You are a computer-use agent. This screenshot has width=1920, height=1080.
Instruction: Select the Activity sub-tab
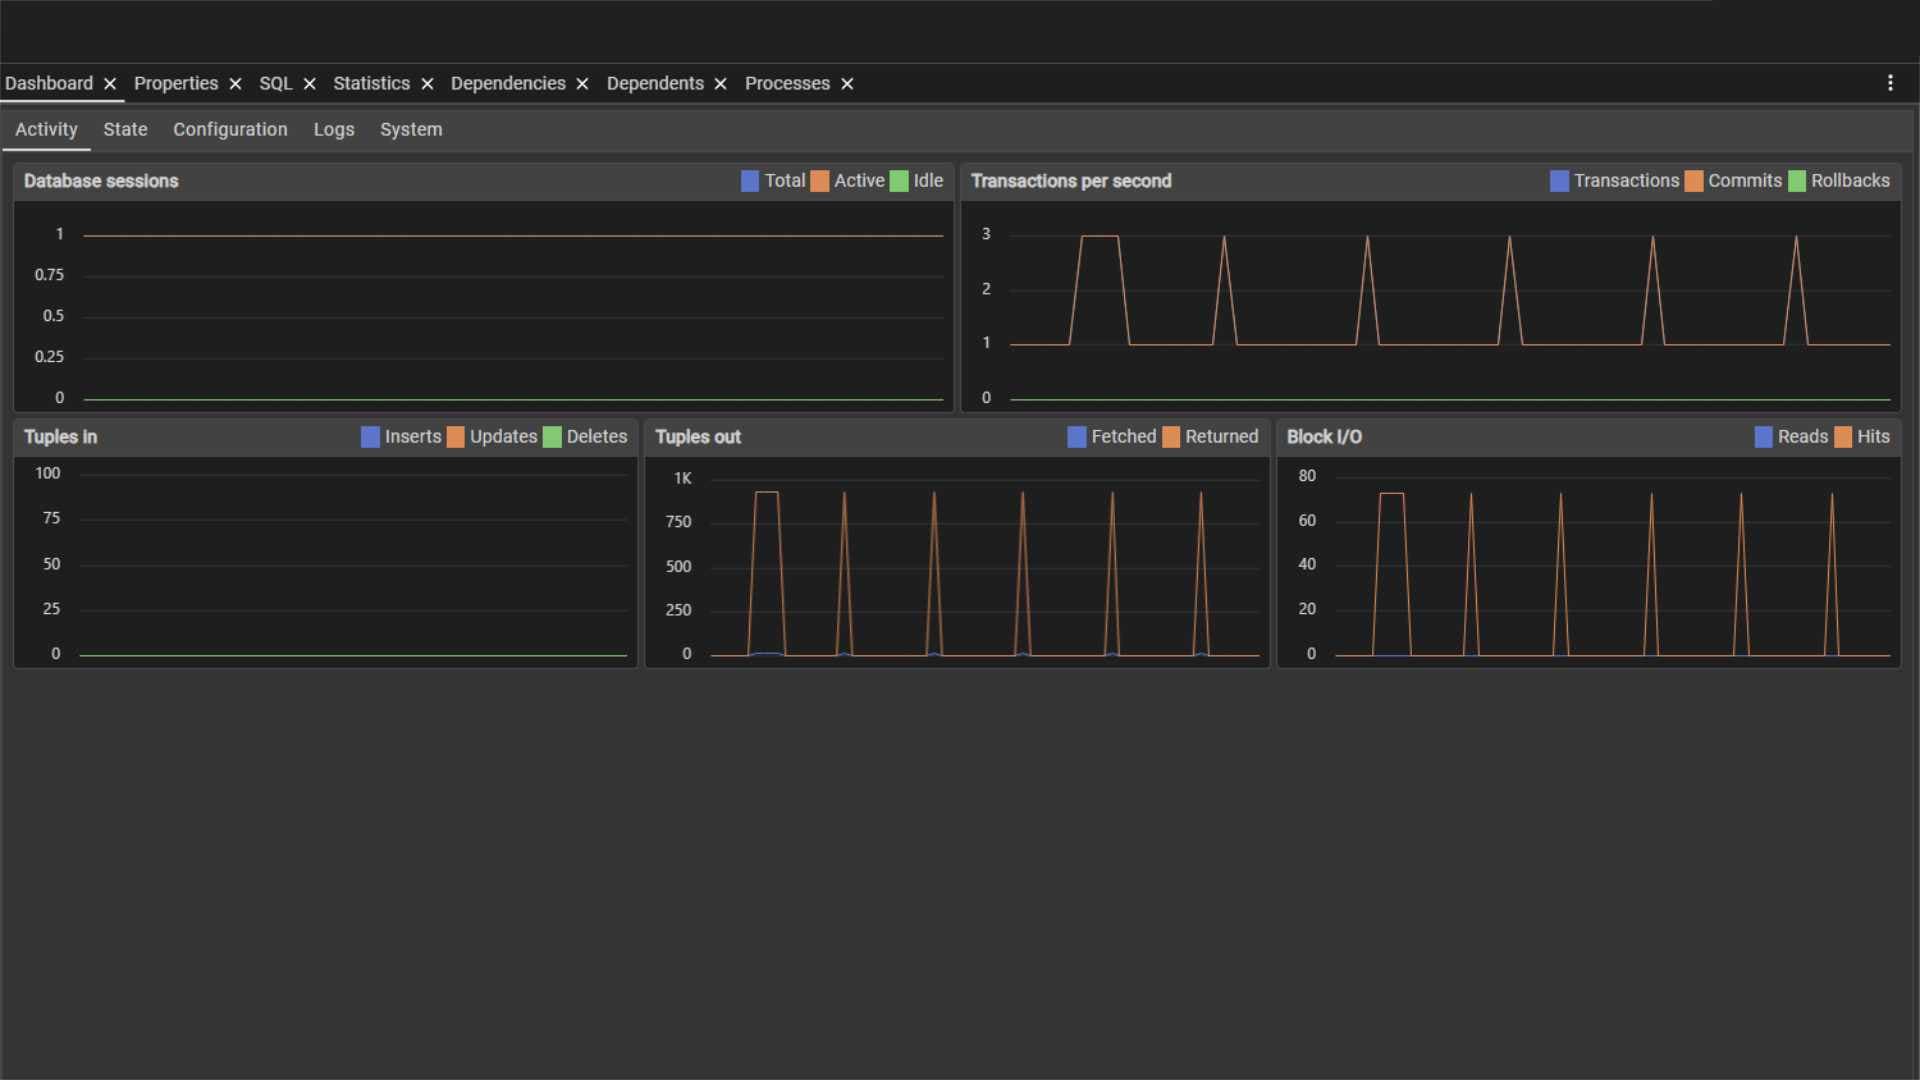pyautogui.click(x=46, y=129)
